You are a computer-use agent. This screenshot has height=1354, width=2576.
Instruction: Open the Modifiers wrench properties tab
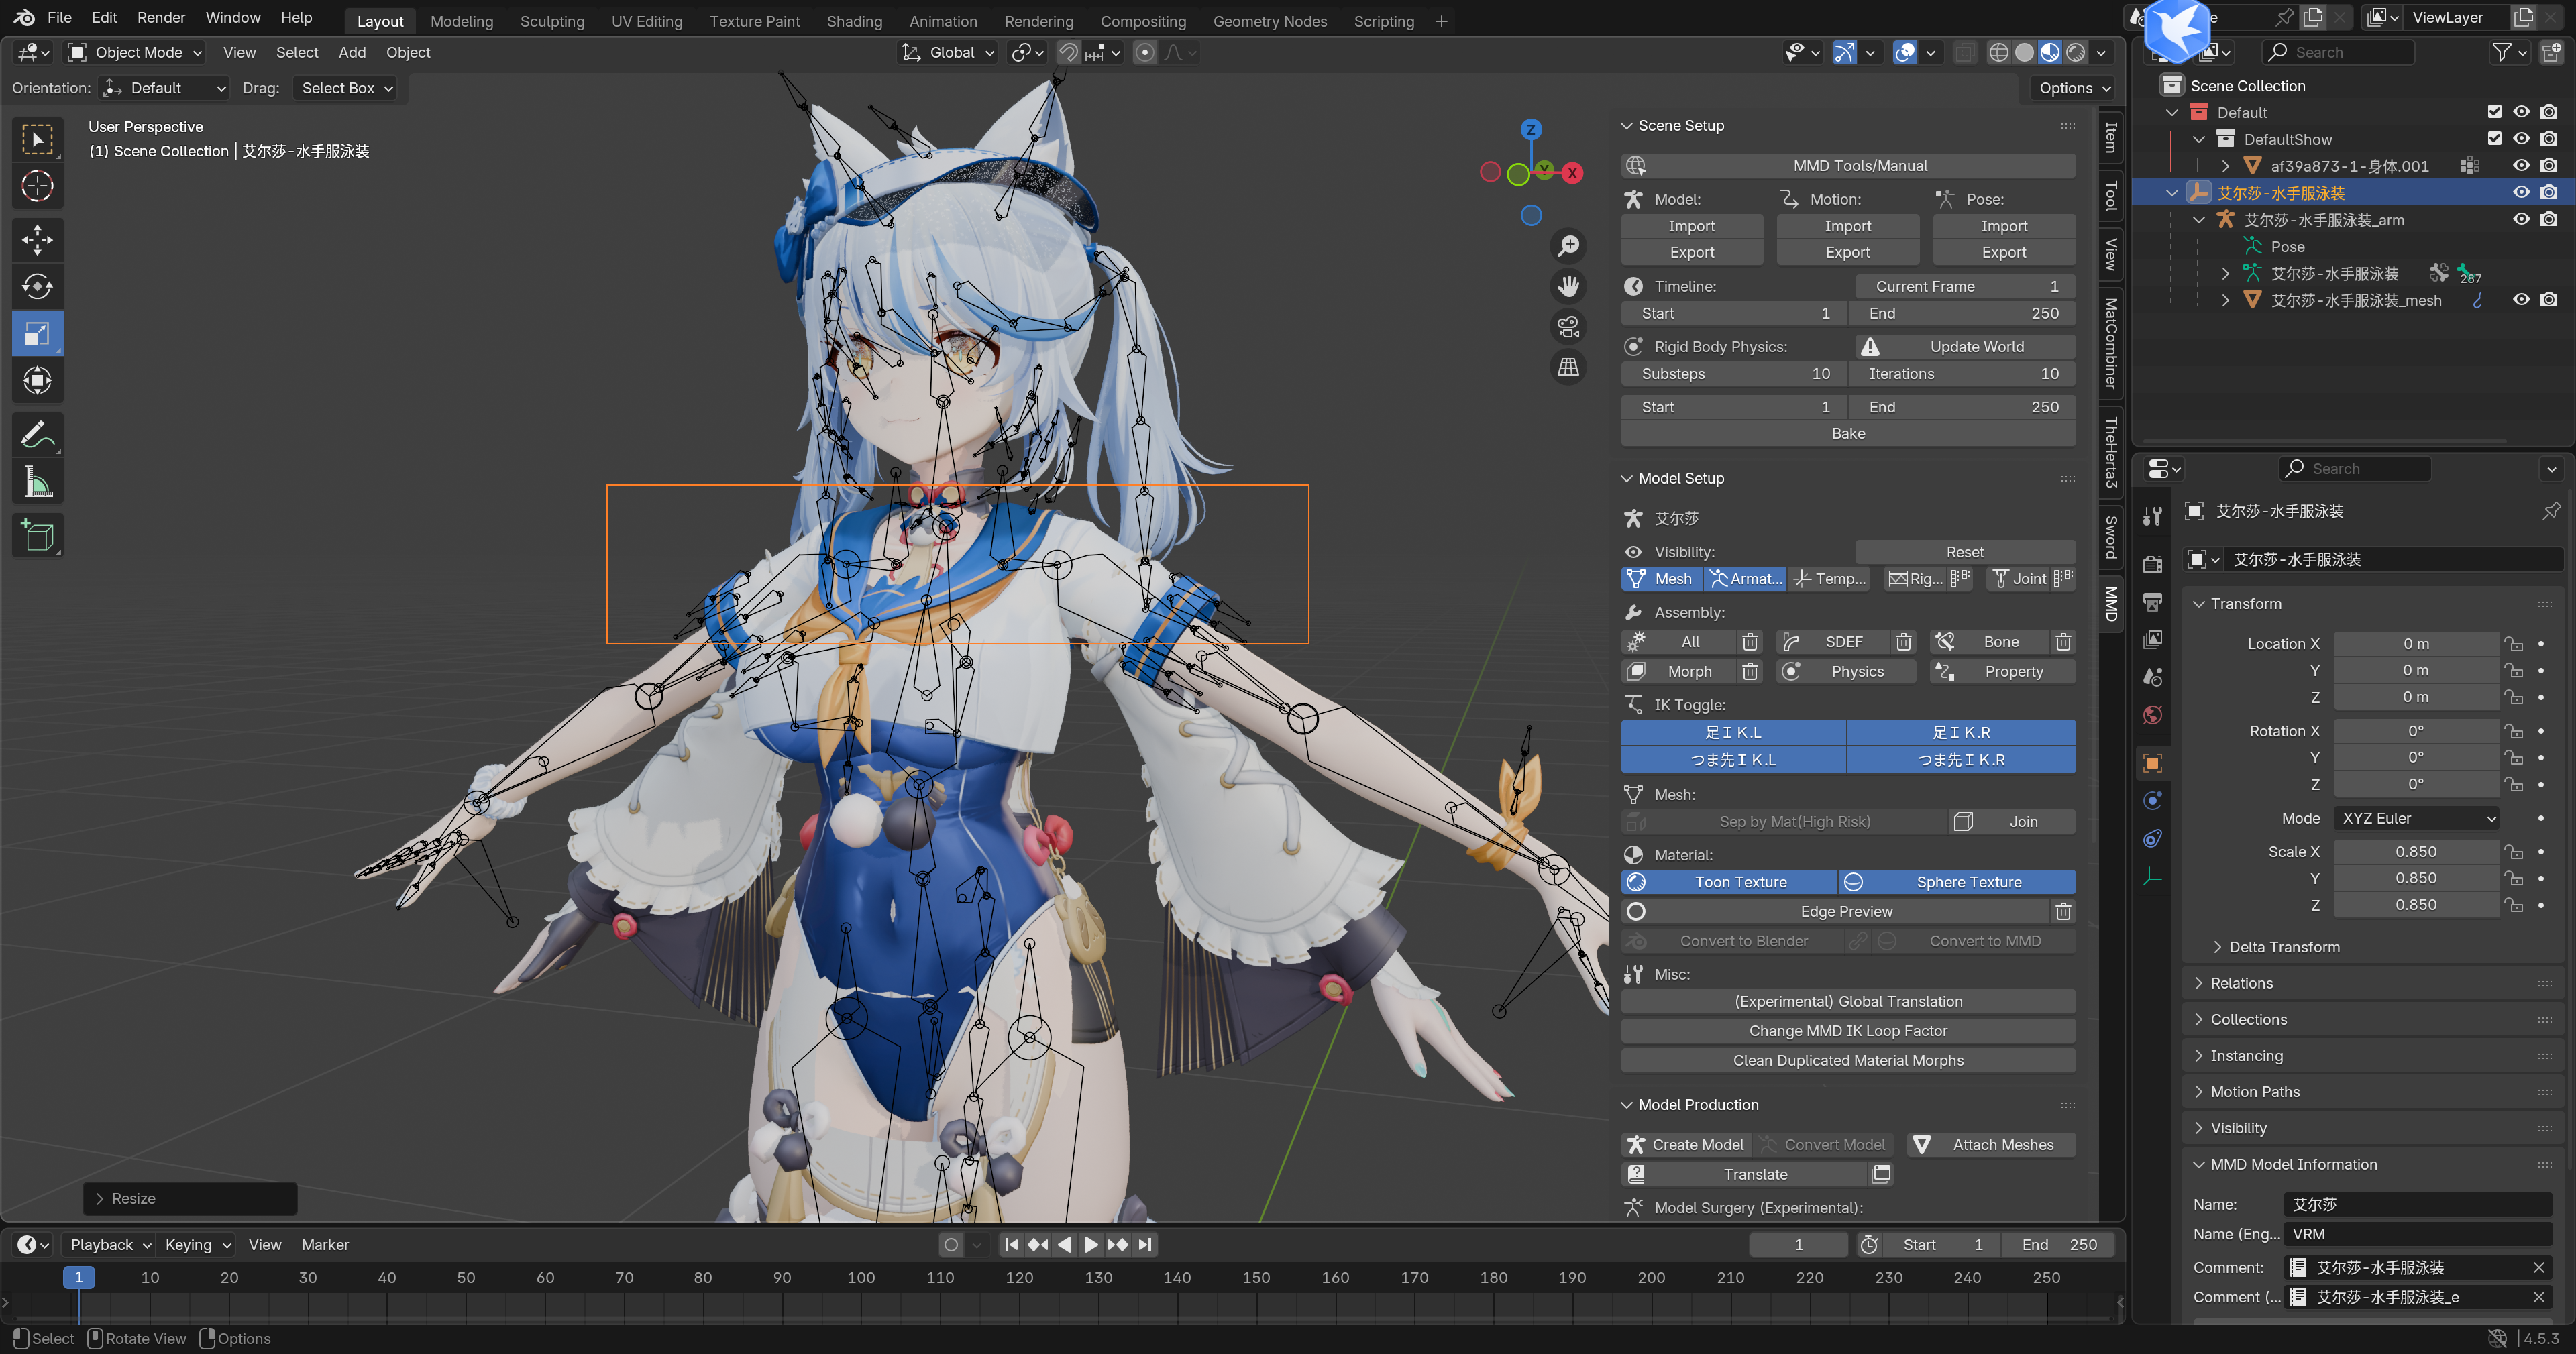click(2152, 516)
